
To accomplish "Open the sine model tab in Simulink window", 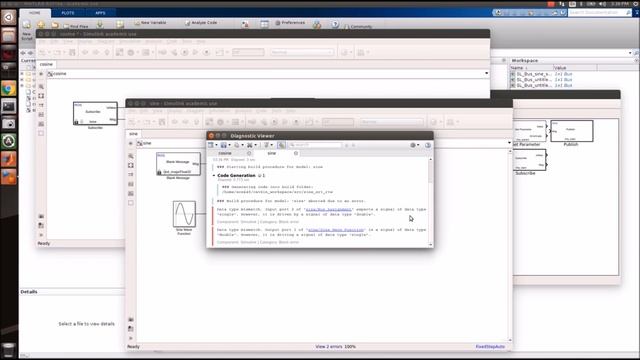I will pyautogui.click(x=133, y=134).
